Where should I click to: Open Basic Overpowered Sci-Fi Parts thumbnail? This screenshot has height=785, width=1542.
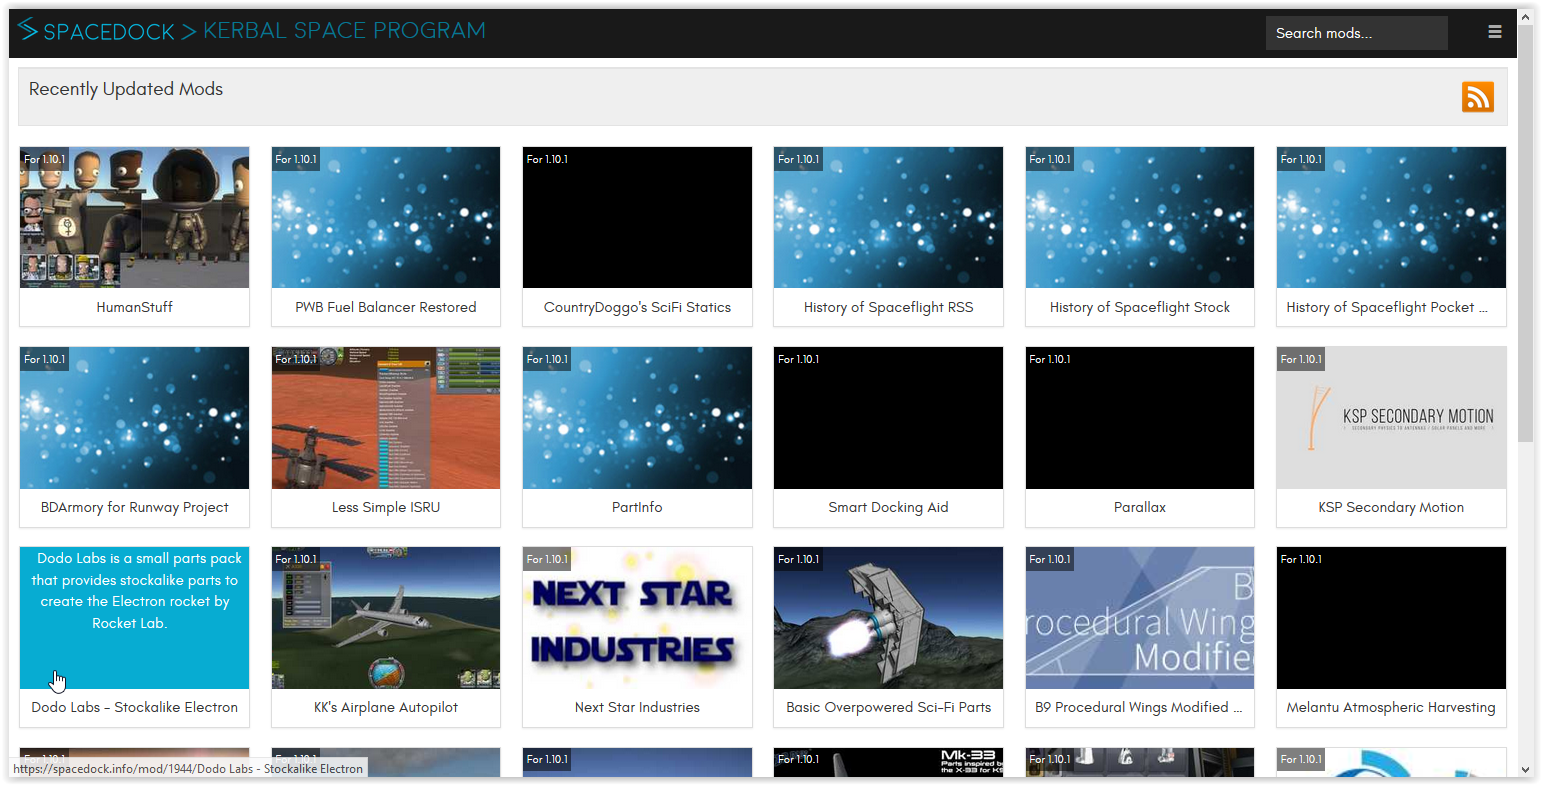coord(888,617)
